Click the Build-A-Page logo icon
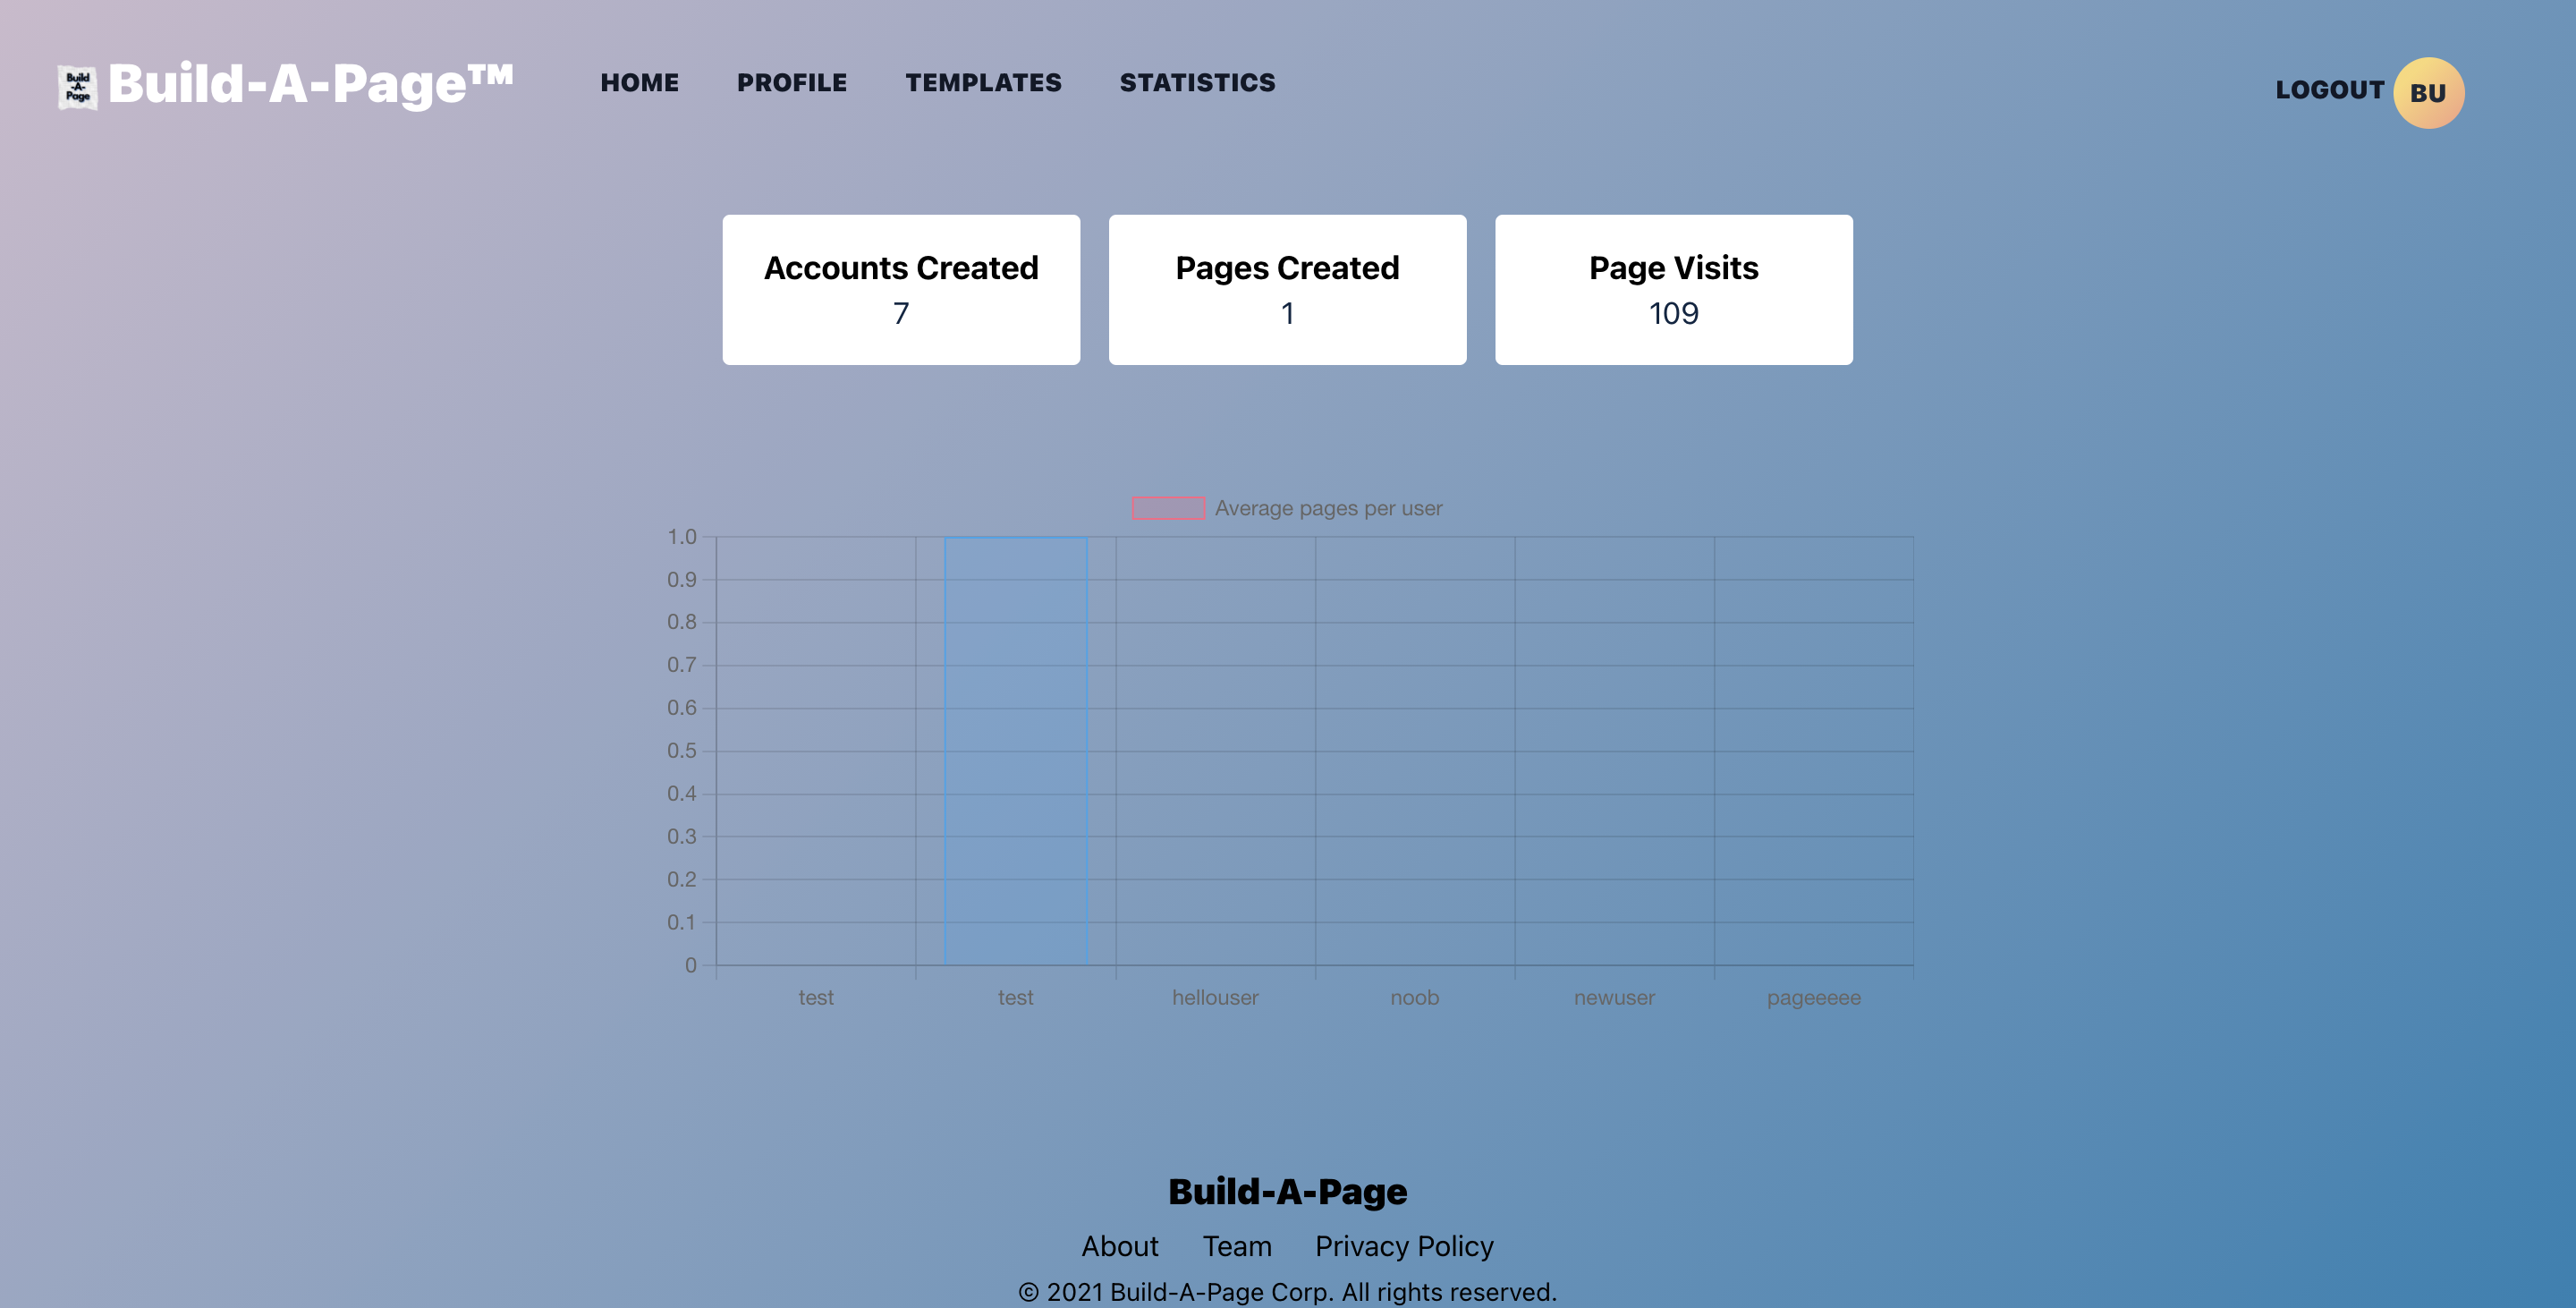Image resolution: width=2576 pixels, height=1308 pixels. [x=78, y=88]
